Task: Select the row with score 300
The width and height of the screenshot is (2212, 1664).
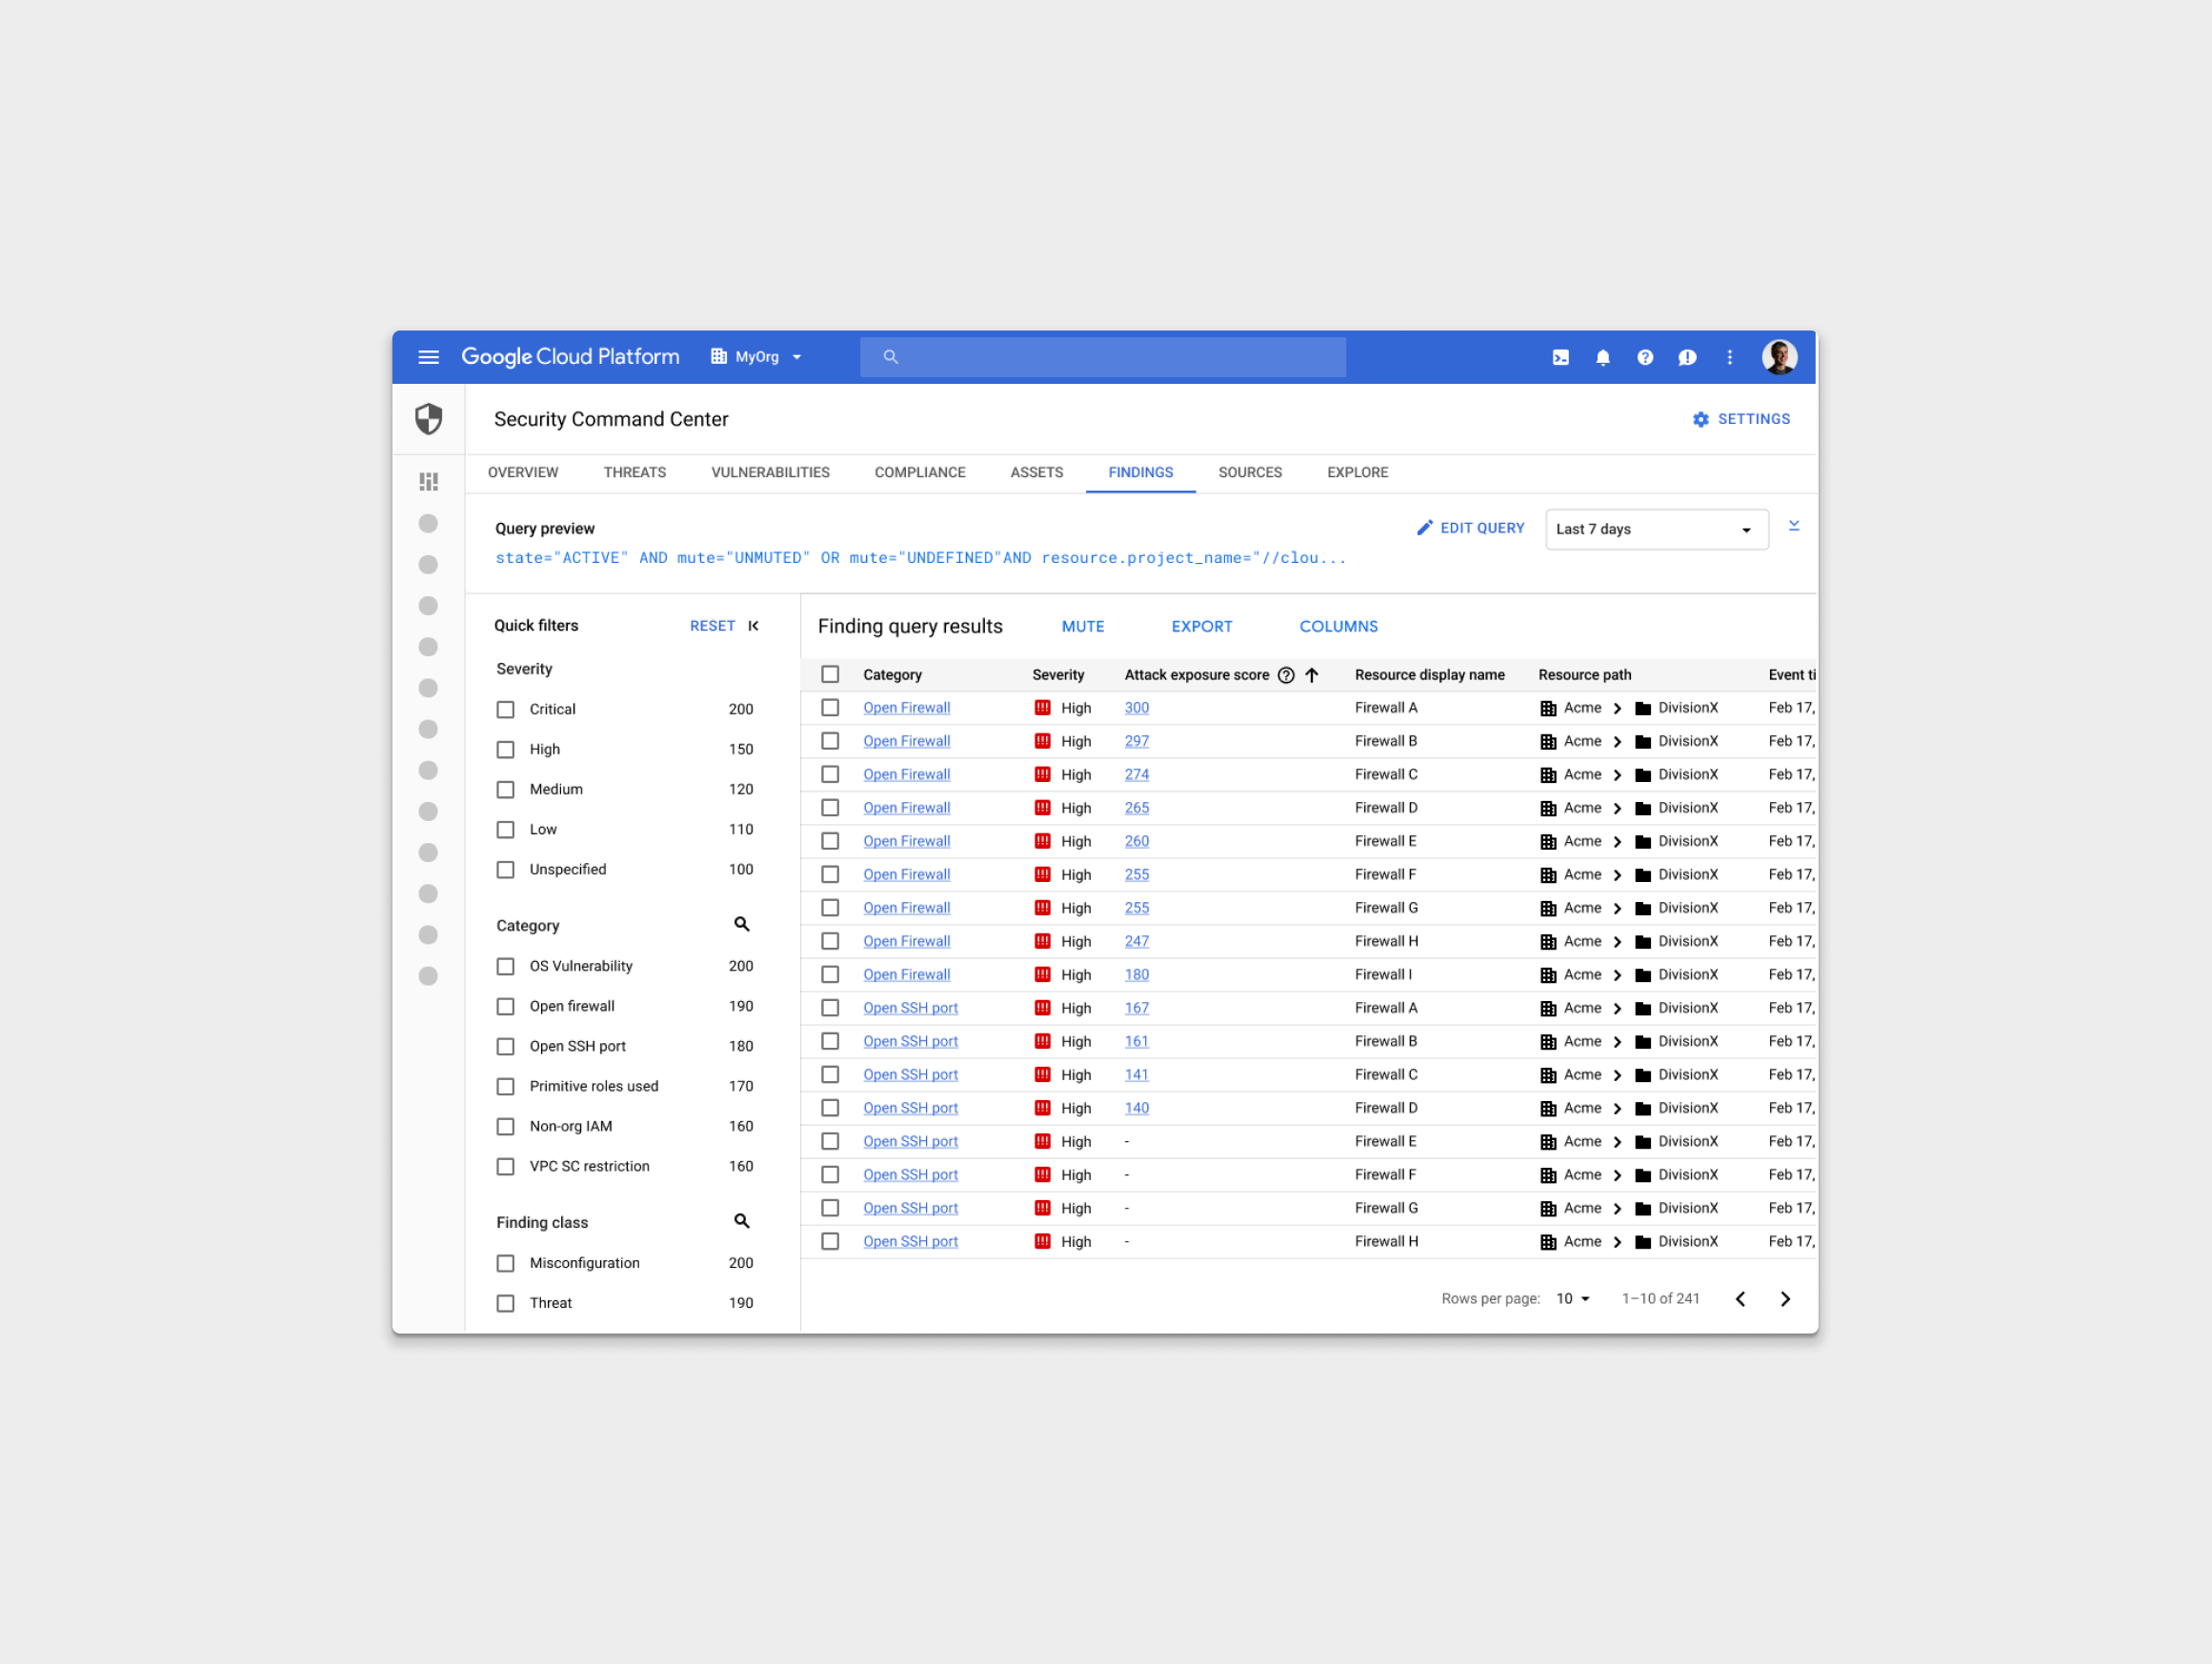Action: 830,708
